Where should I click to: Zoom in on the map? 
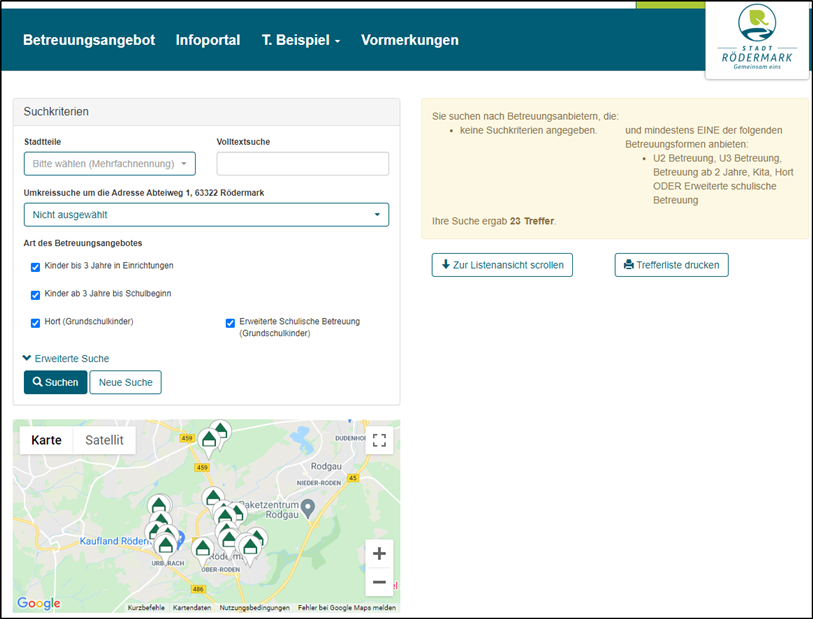pyautogui.click(x=379, y=553)
